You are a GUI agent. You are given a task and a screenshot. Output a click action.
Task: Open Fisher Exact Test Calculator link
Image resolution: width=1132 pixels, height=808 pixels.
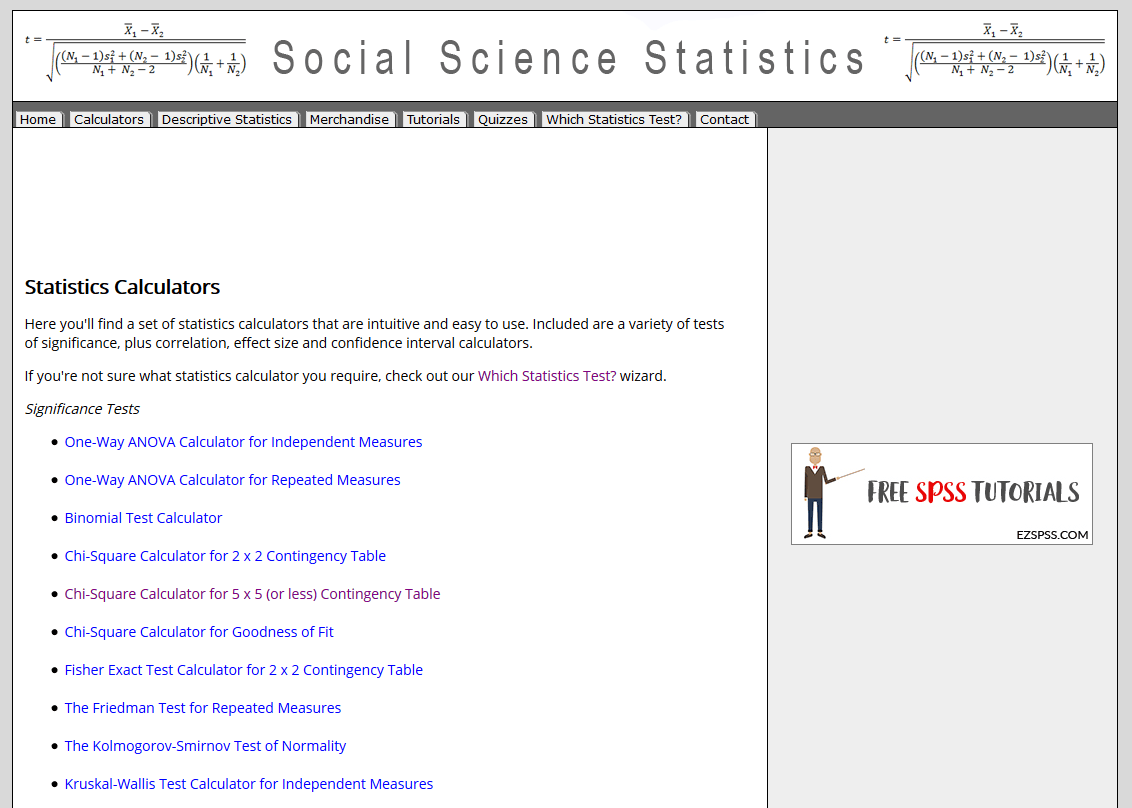[243, 670]
